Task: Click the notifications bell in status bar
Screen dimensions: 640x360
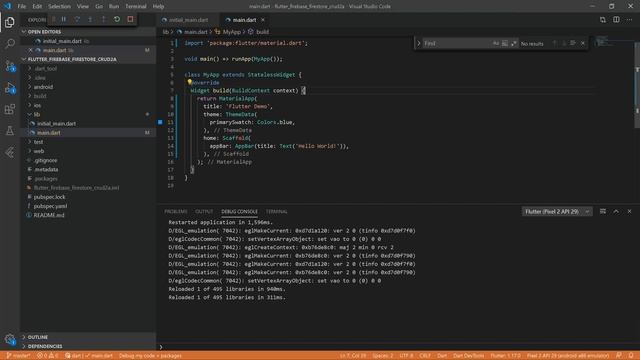Action: (x=631, y=356)
